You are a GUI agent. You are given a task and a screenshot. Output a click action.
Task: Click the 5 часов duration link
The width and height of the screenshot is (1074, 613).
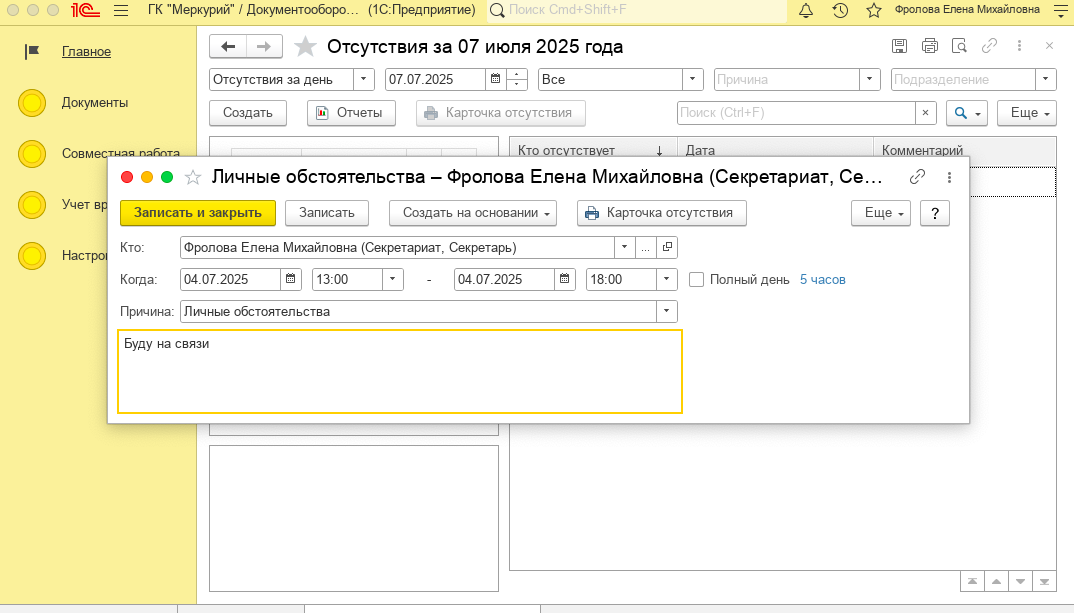tap(822, 280)
